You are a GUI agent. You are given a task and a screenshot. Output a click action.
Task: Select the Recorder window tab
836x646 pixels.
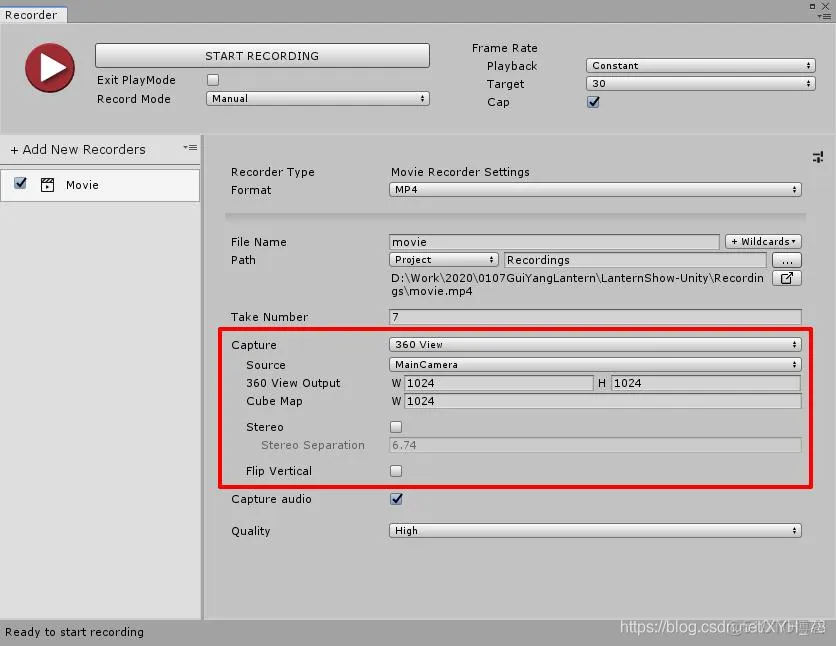coord(33,14)
